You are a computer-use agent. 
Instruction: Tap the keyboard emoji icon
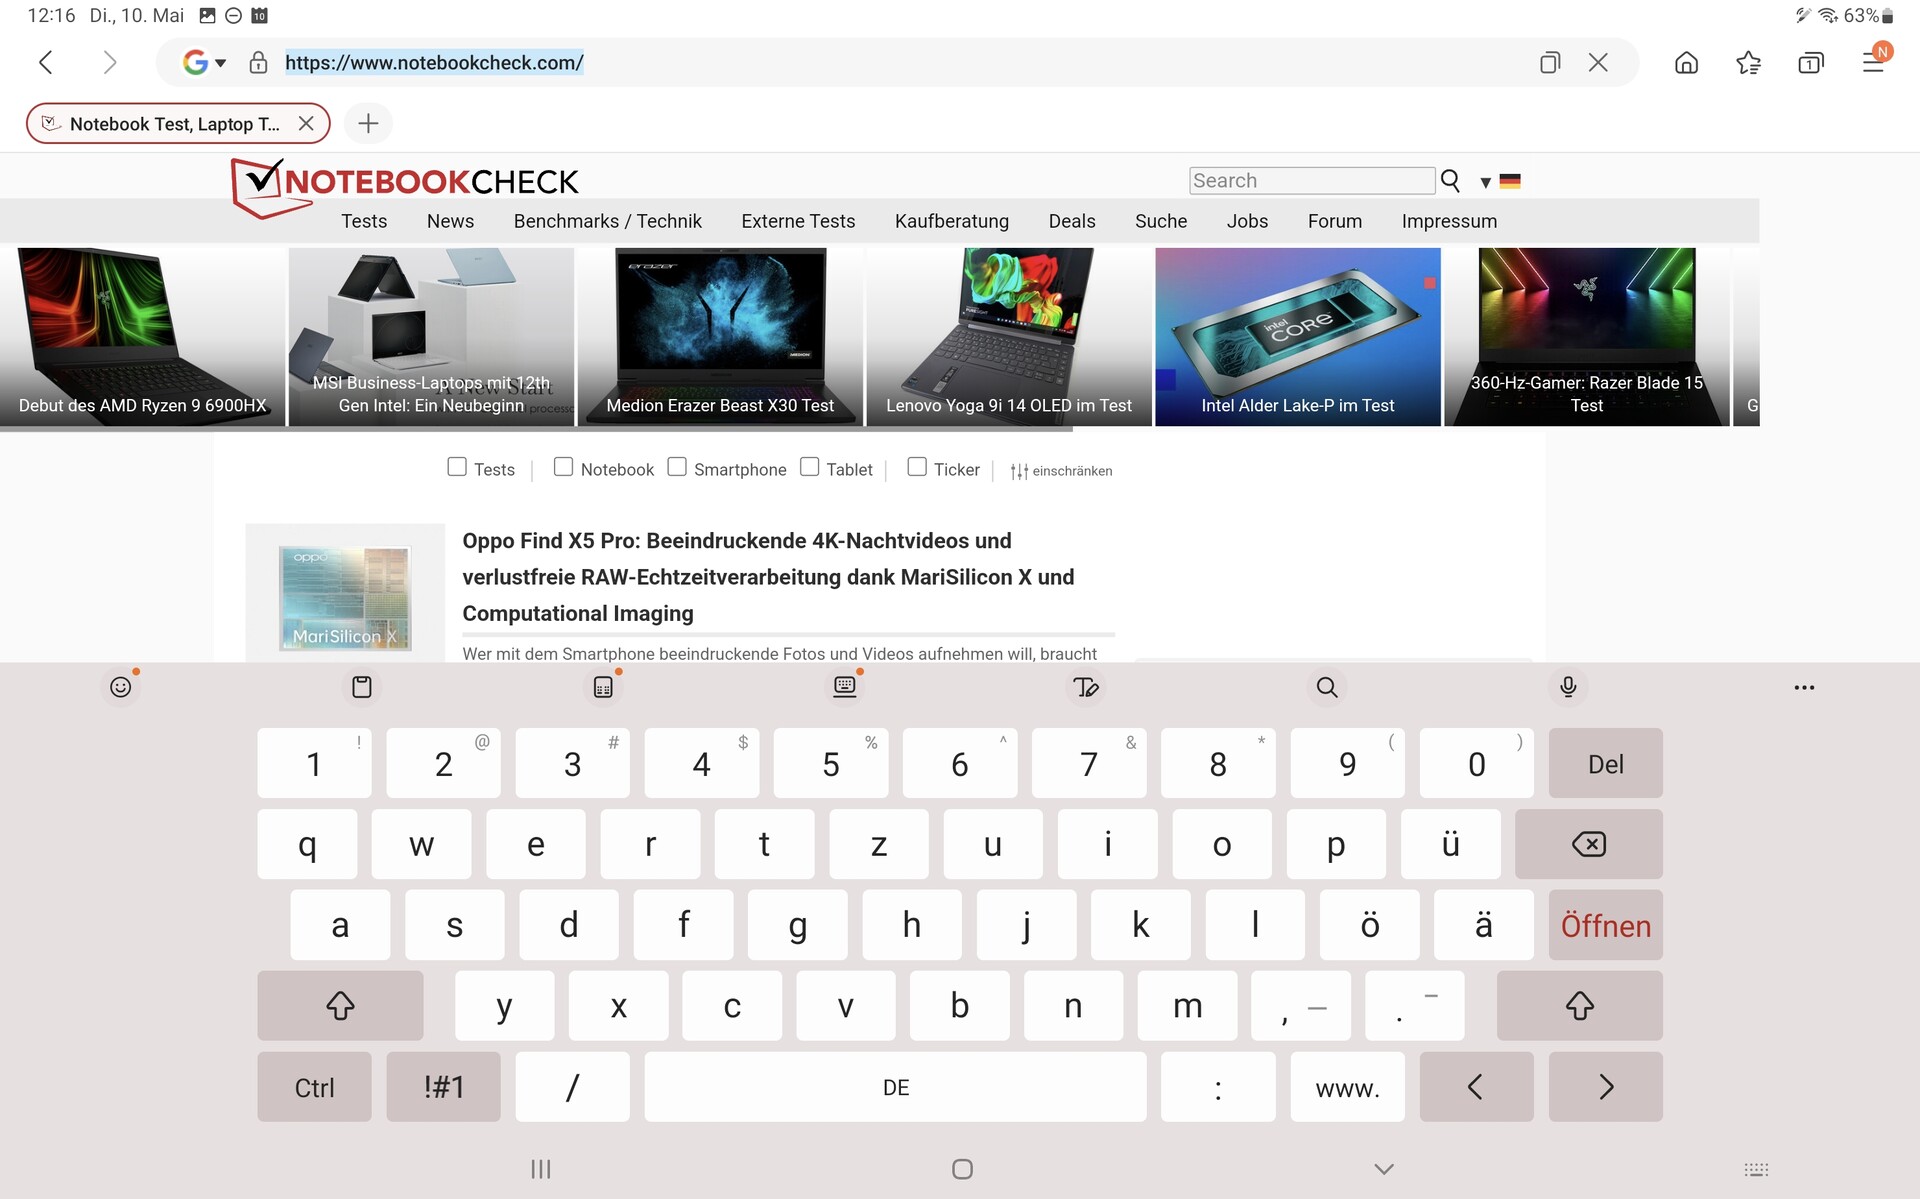[x=121, y=687]
